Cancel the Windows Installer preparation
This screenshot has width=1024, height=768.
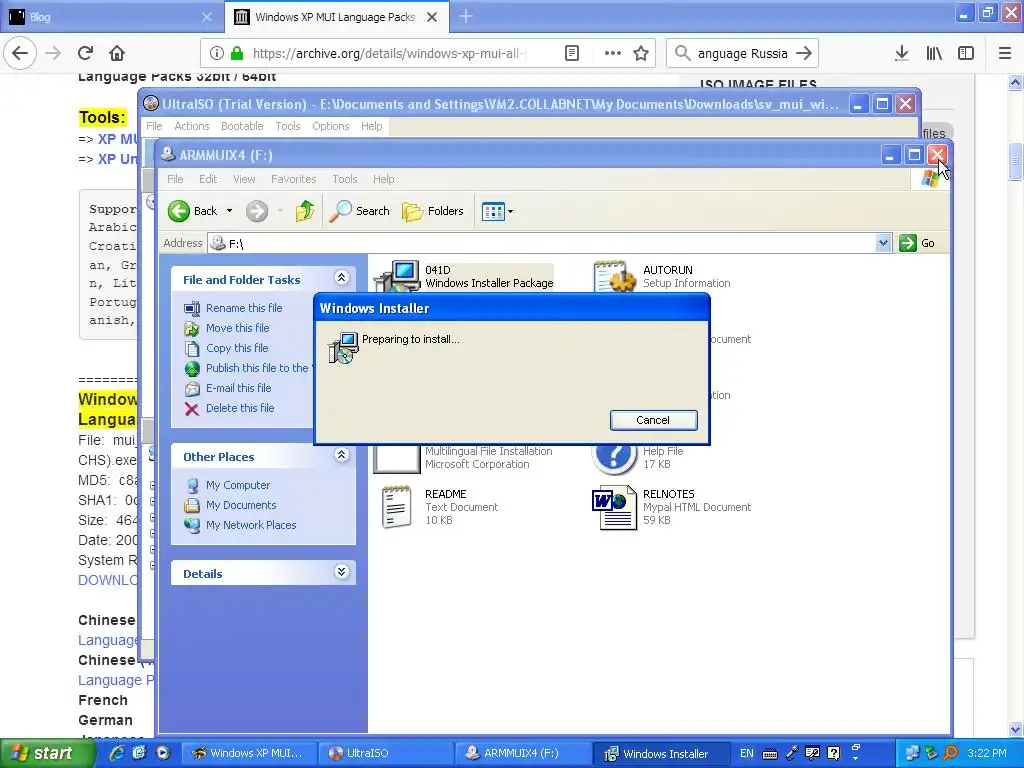tap(653, 420)
